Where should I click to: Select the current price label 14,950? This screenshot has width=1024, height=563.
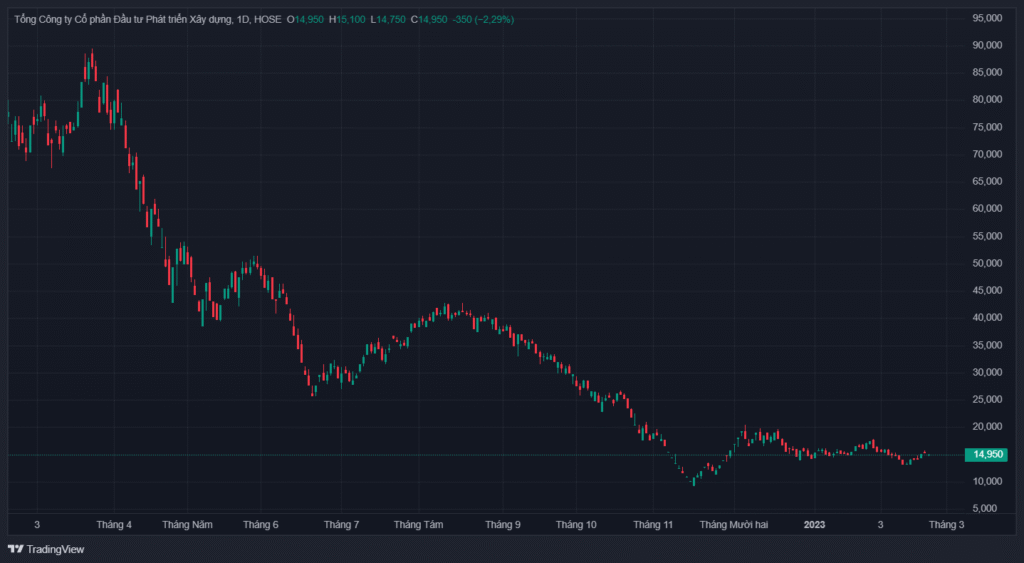click(986, 455)
